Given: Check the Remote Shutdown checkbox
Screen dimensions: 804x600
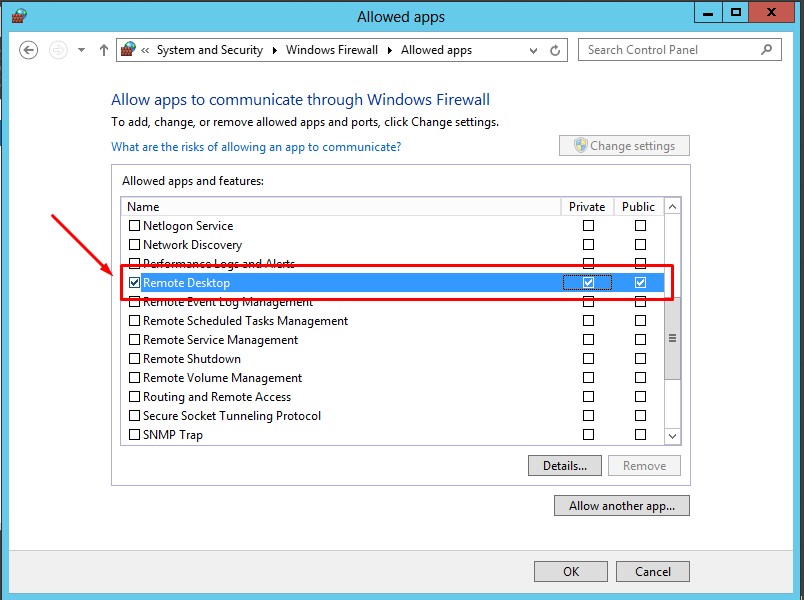Looking at the screenshot, I should click(135, 359).
